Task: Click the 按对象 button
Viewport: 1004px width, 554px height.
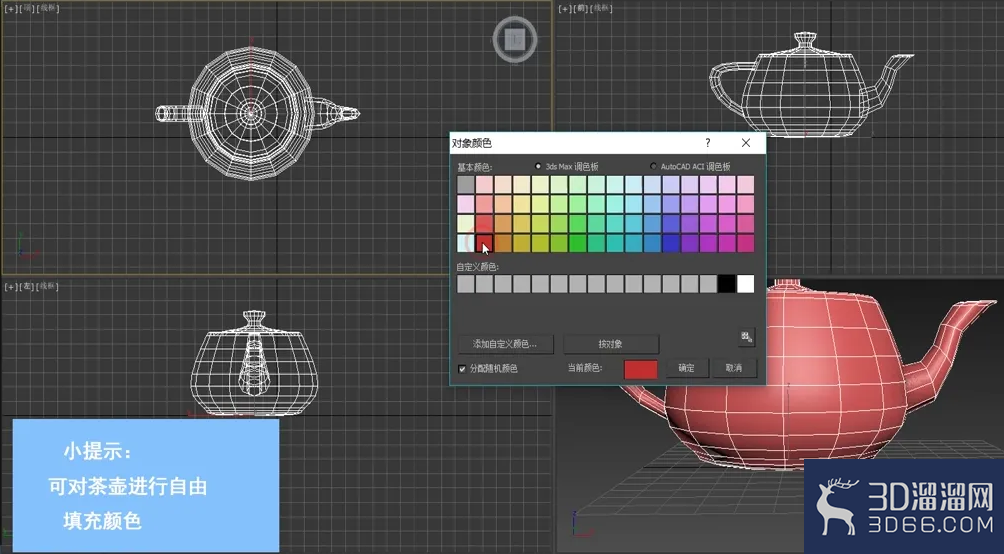Action: point(610,344)
